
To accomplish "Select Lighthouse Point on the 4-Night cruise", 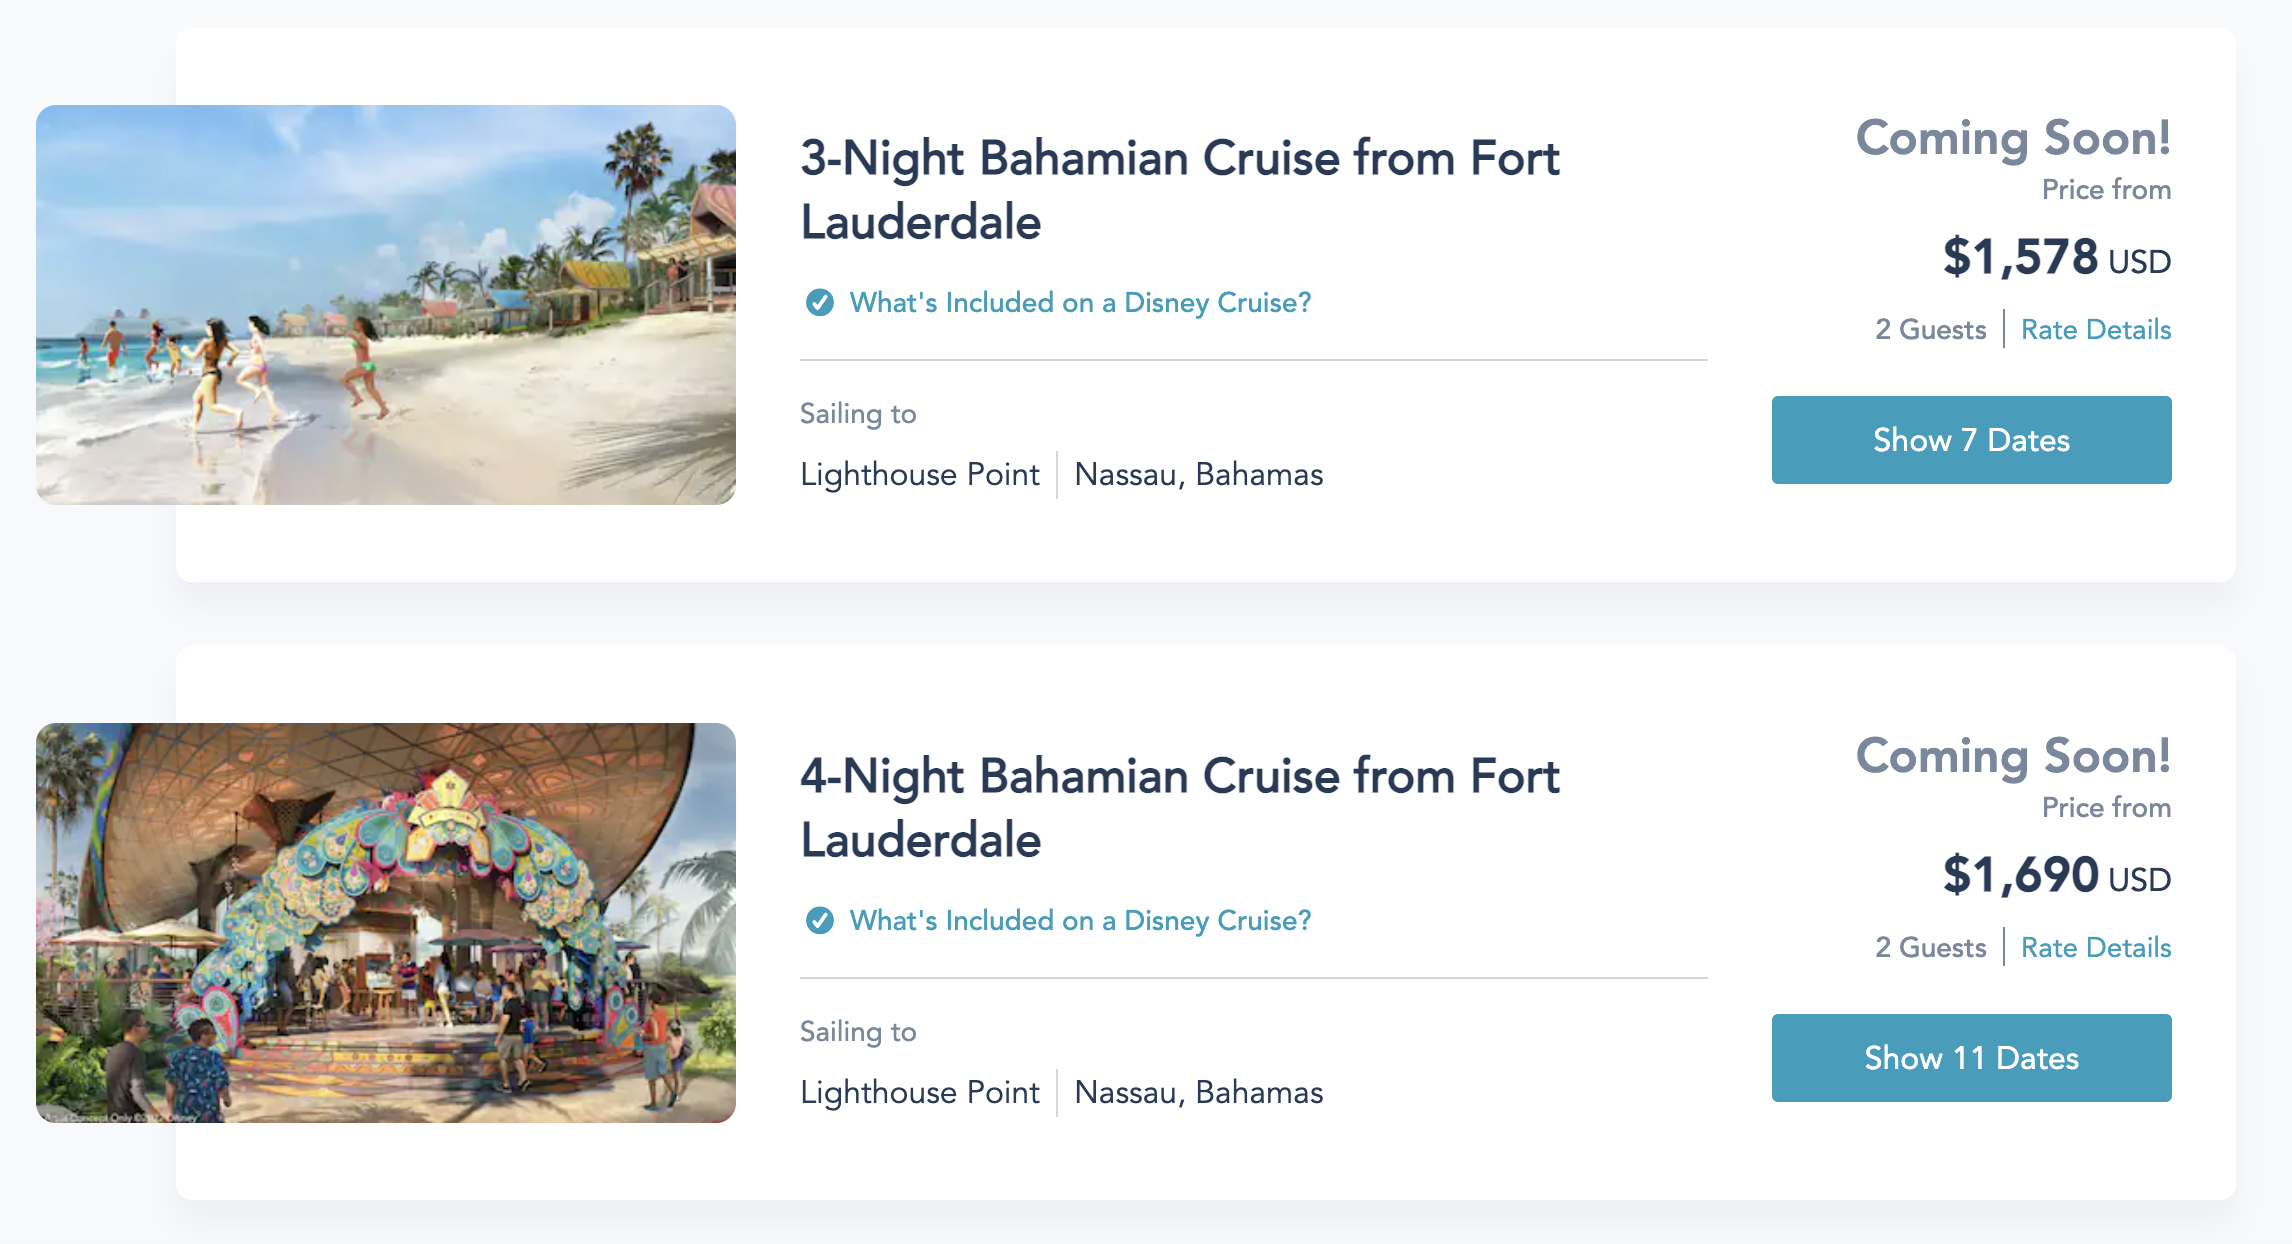I will point(919,1092).
